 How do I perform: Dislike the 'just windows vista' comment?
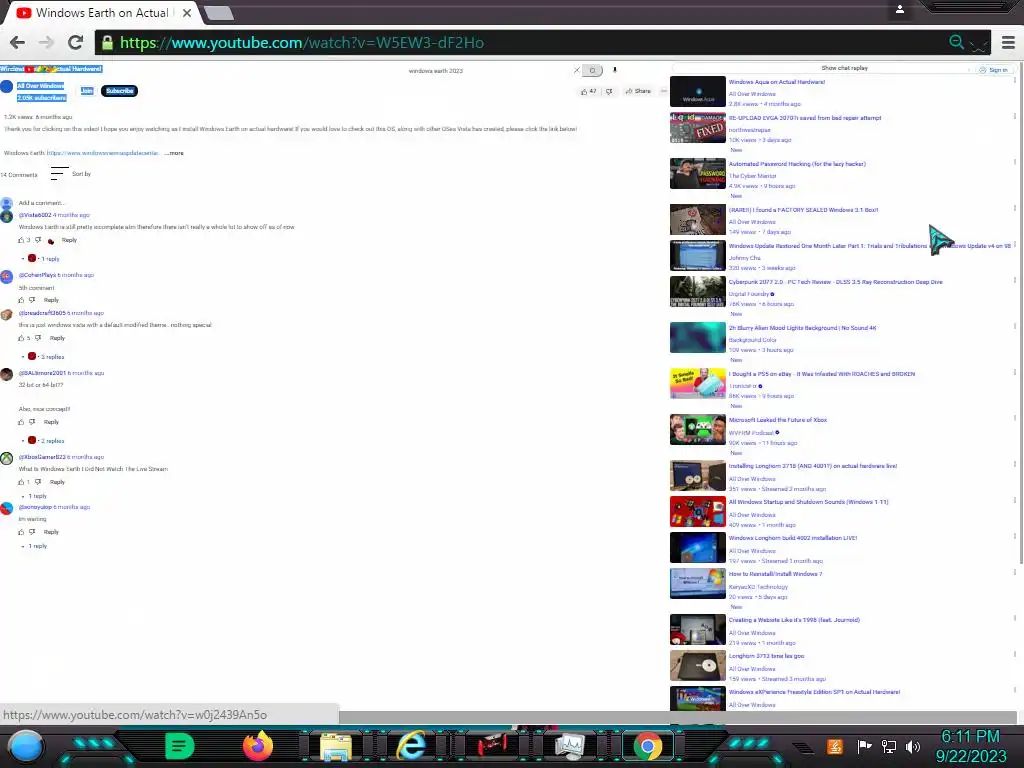pyautogui.click(x=38, y=338)
